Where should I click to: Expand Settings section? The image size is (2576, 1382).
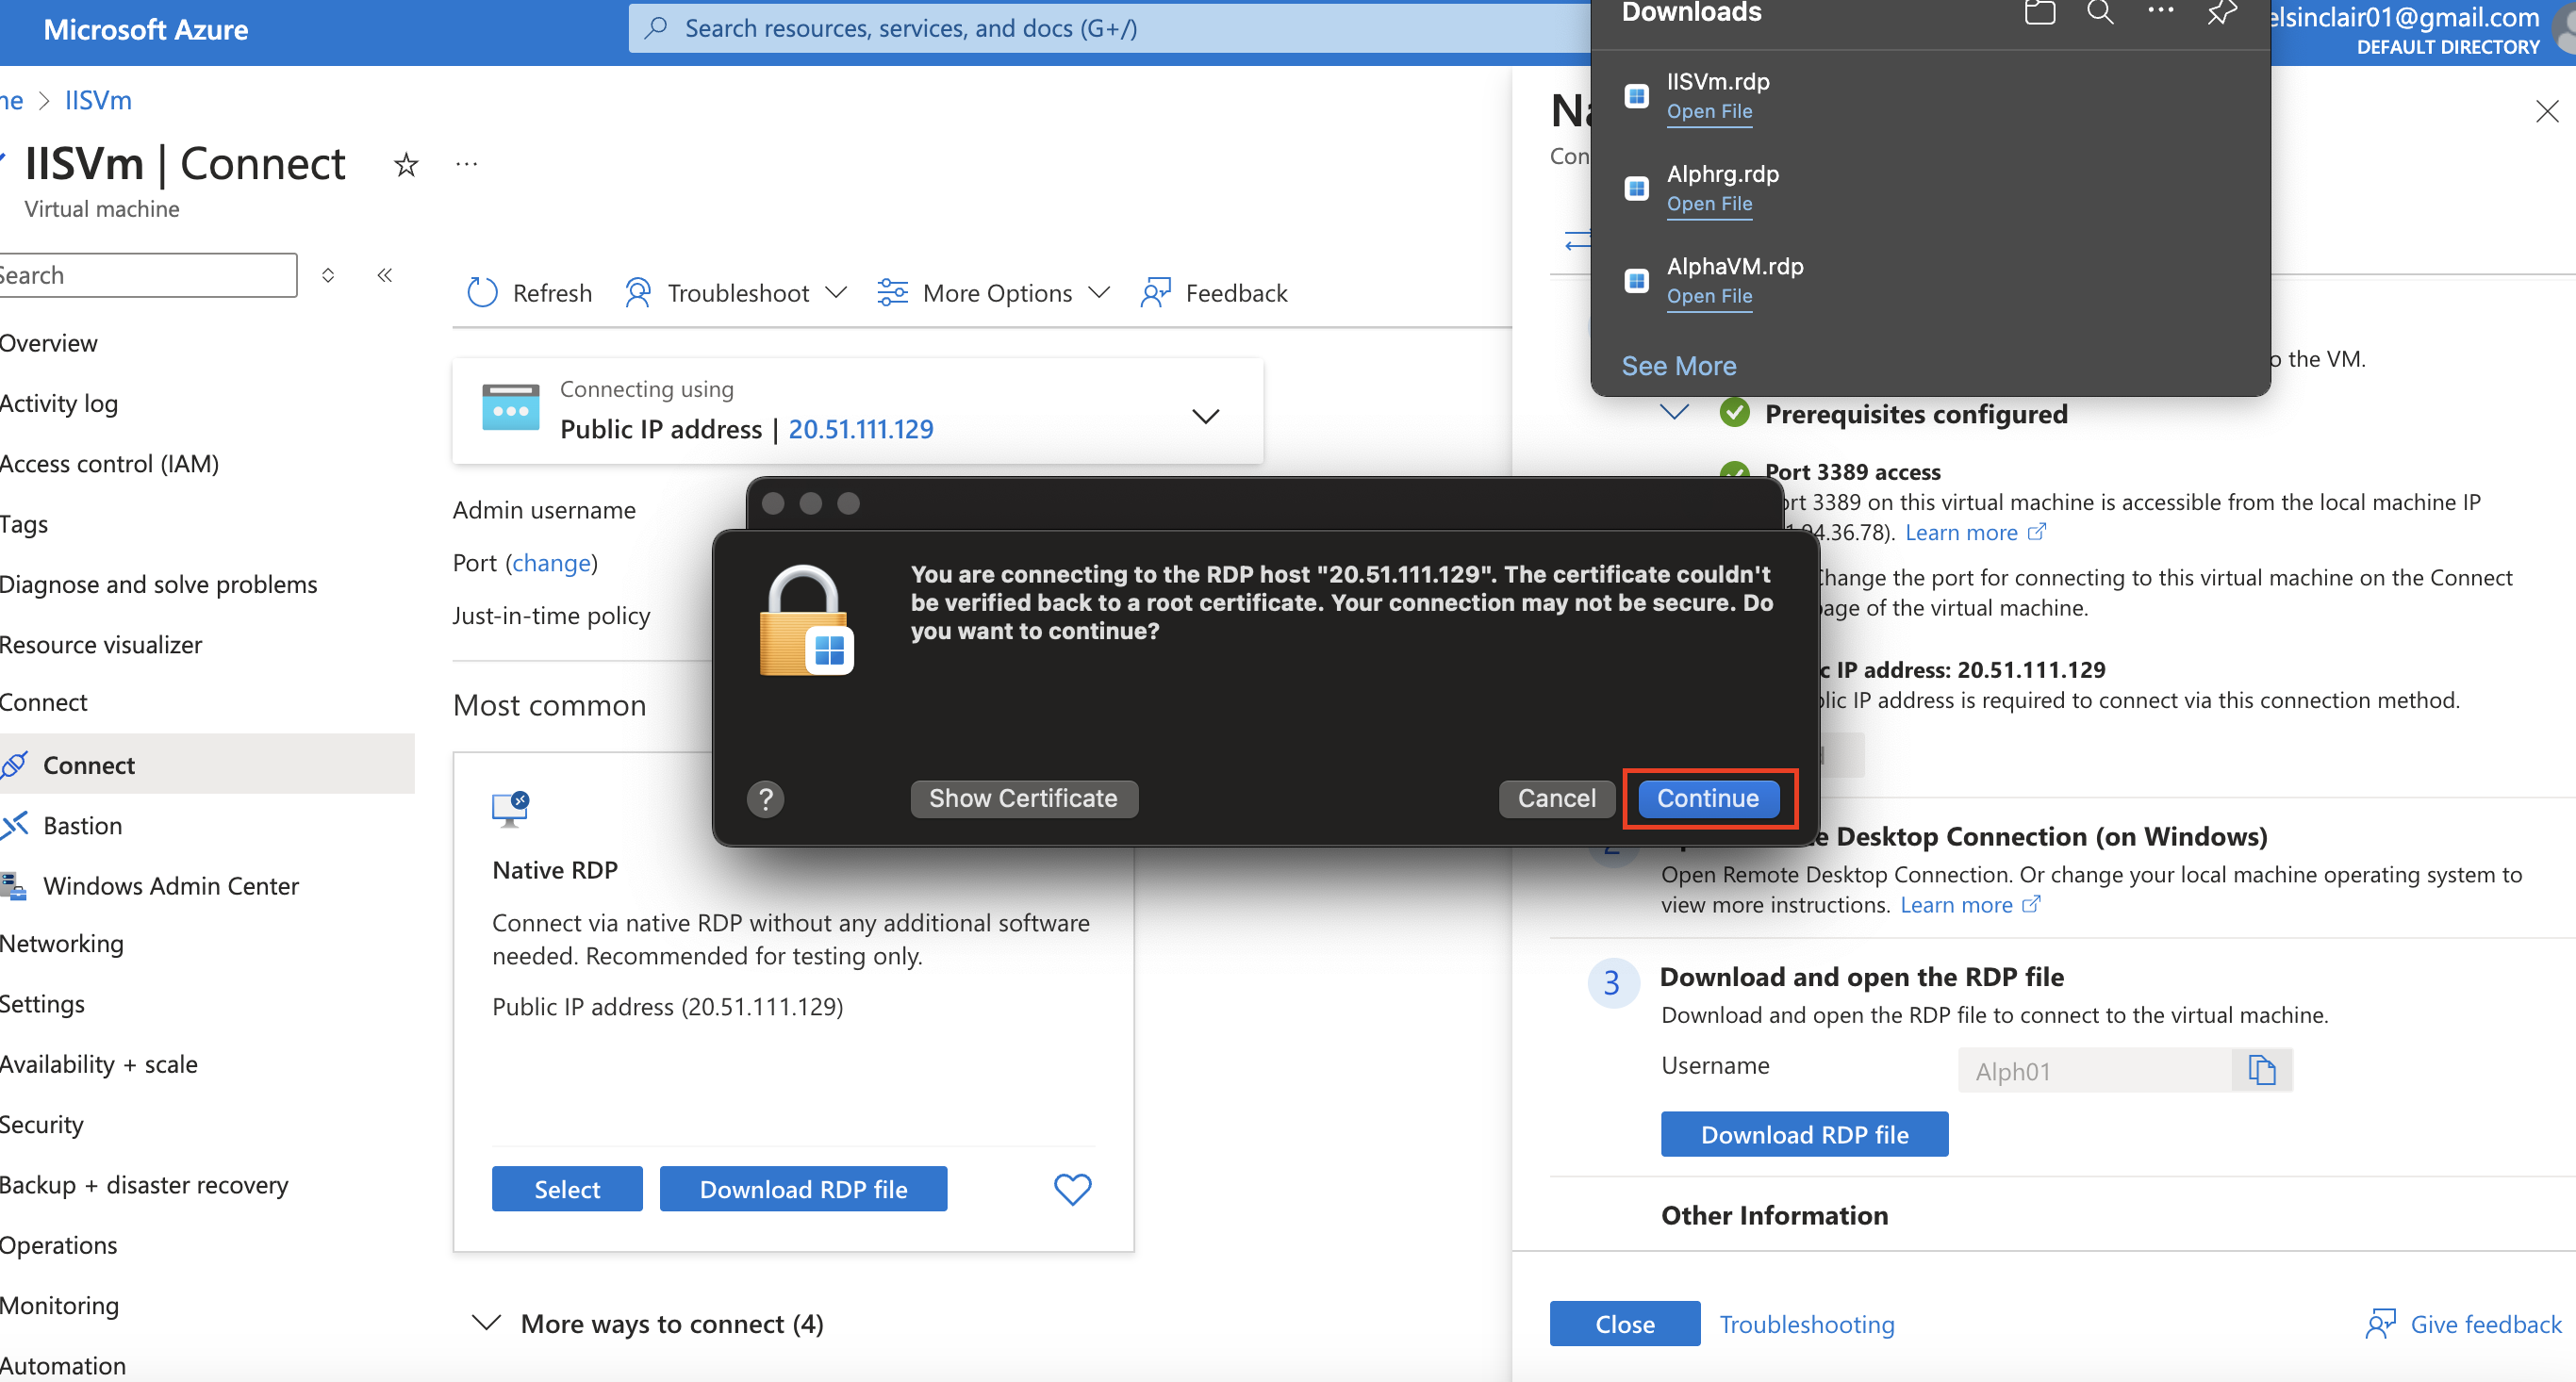click(x=42, y=1004)
